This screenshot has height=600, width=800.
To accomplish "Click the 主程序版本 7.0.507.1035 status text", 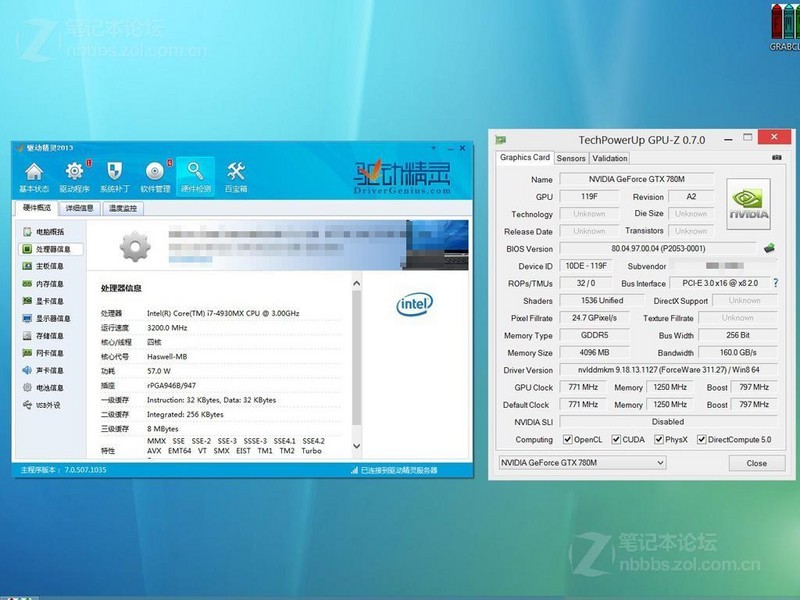I will click(x=63, y=470).
